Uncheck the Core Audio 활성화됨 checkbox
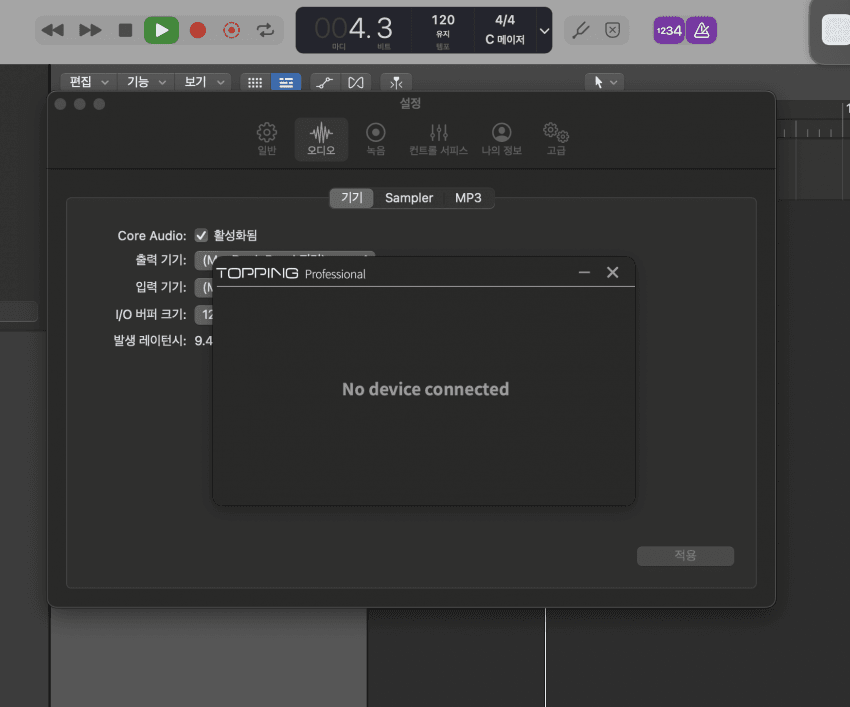 coord(201,235)
